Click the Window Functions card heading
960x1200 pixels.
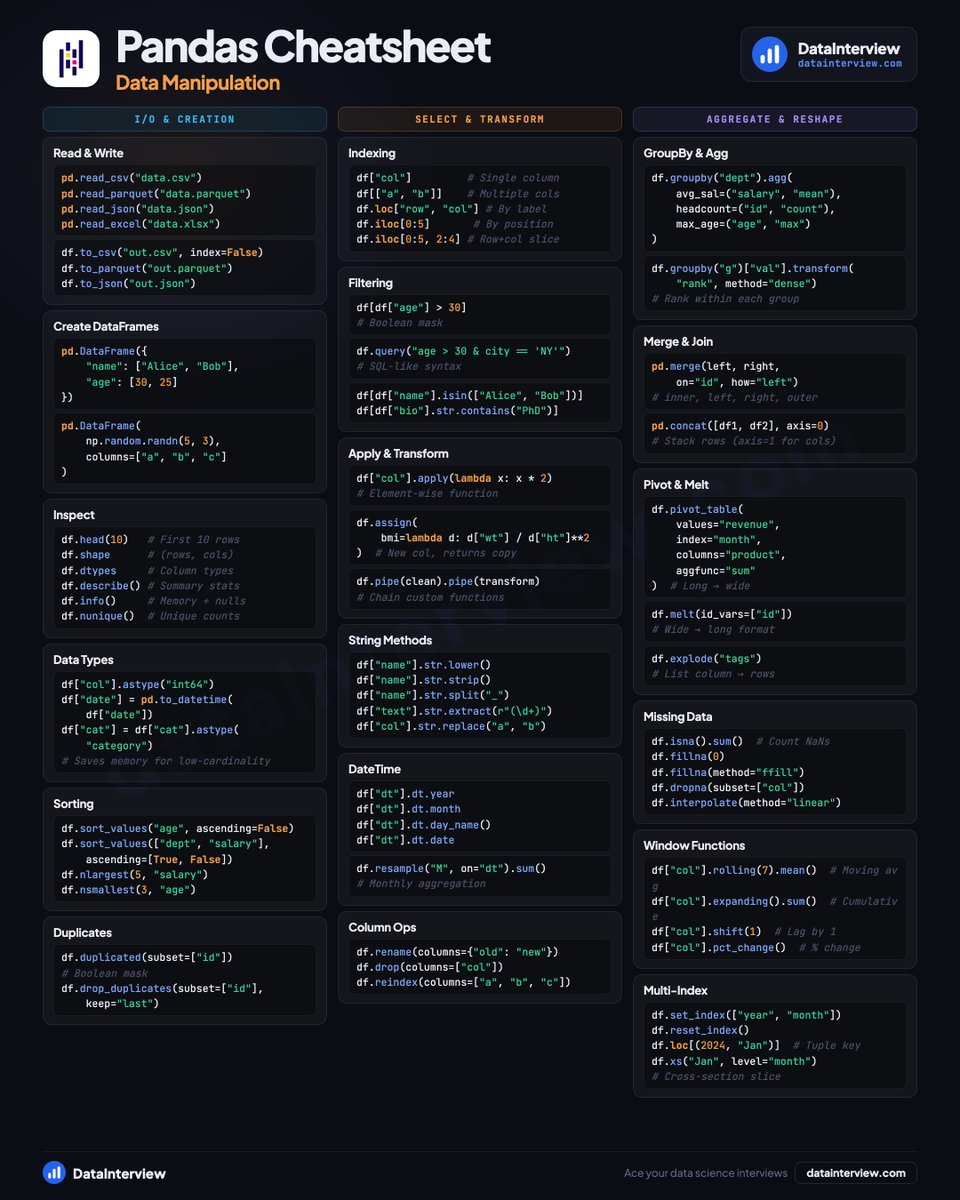point(694,846)
